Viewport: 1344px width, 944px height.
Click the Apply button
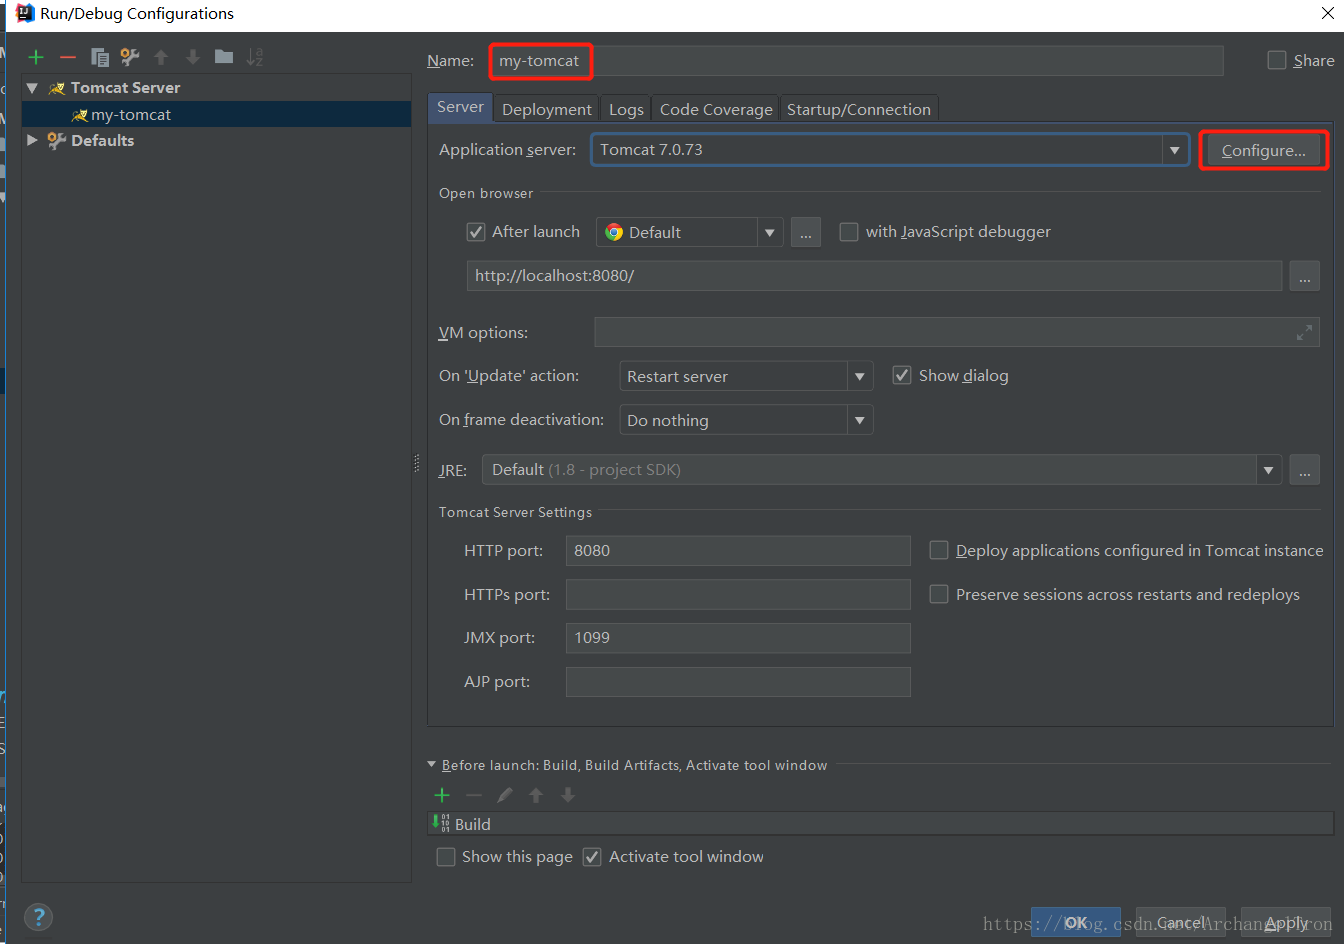(x=1286, y=922)
